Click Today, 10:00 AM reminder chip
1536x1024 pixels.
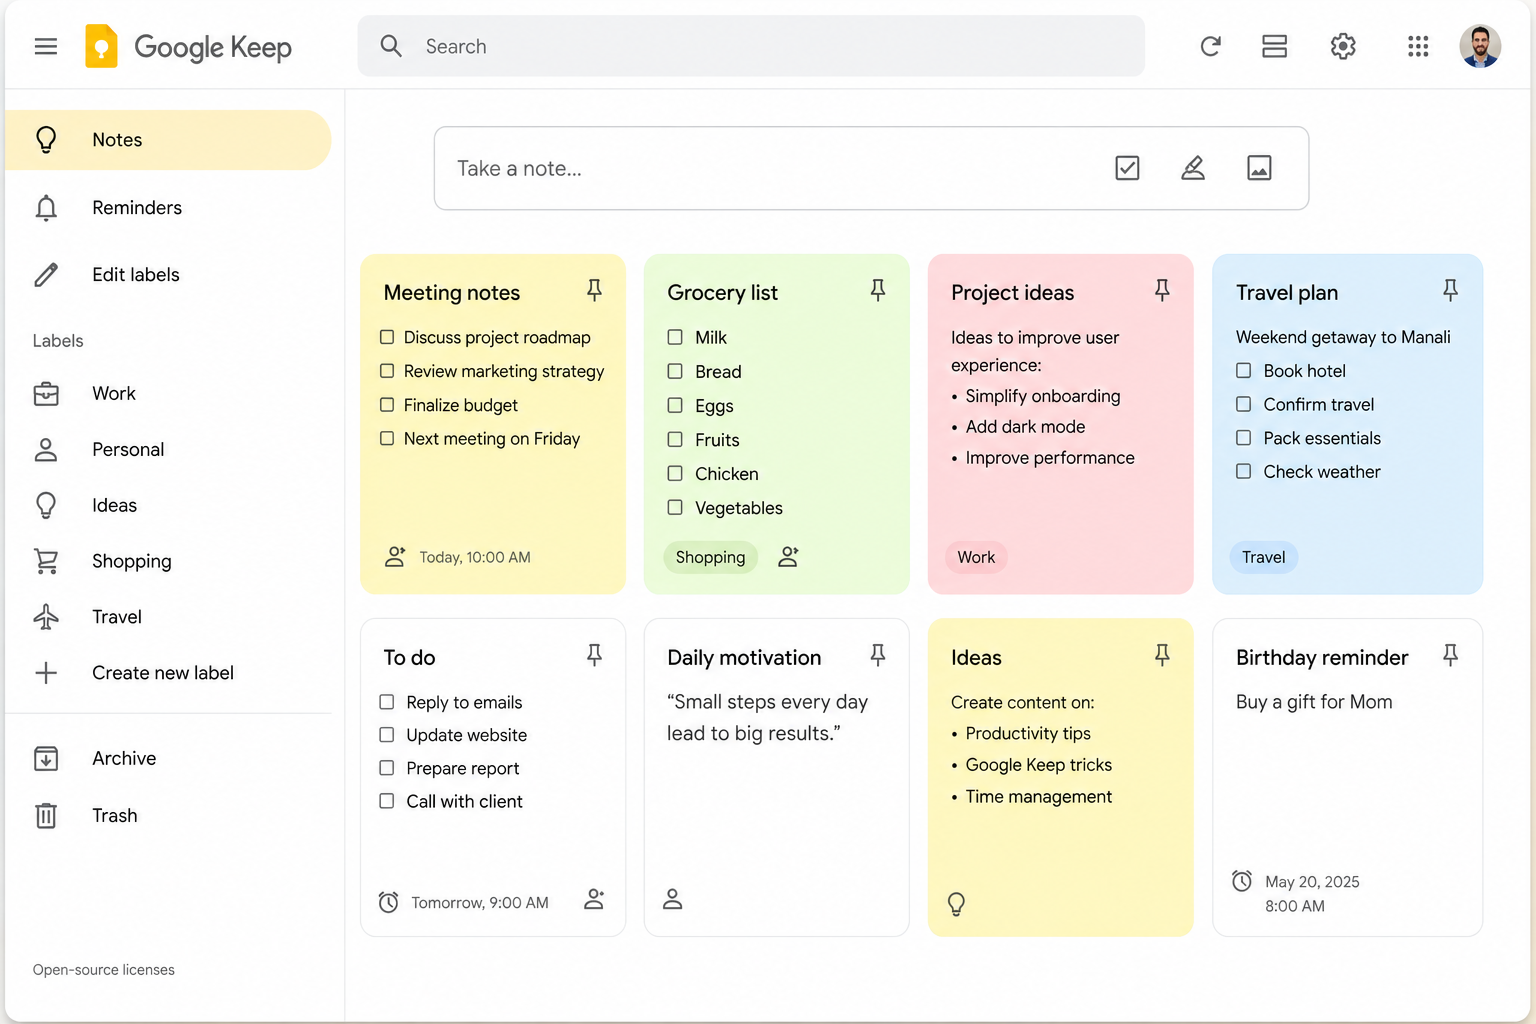(x=475, y=557)
